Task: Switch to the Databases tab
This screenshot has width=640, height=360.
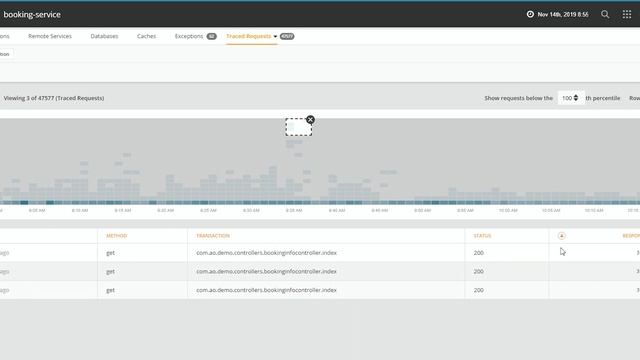Action: (x=104, y=36)
